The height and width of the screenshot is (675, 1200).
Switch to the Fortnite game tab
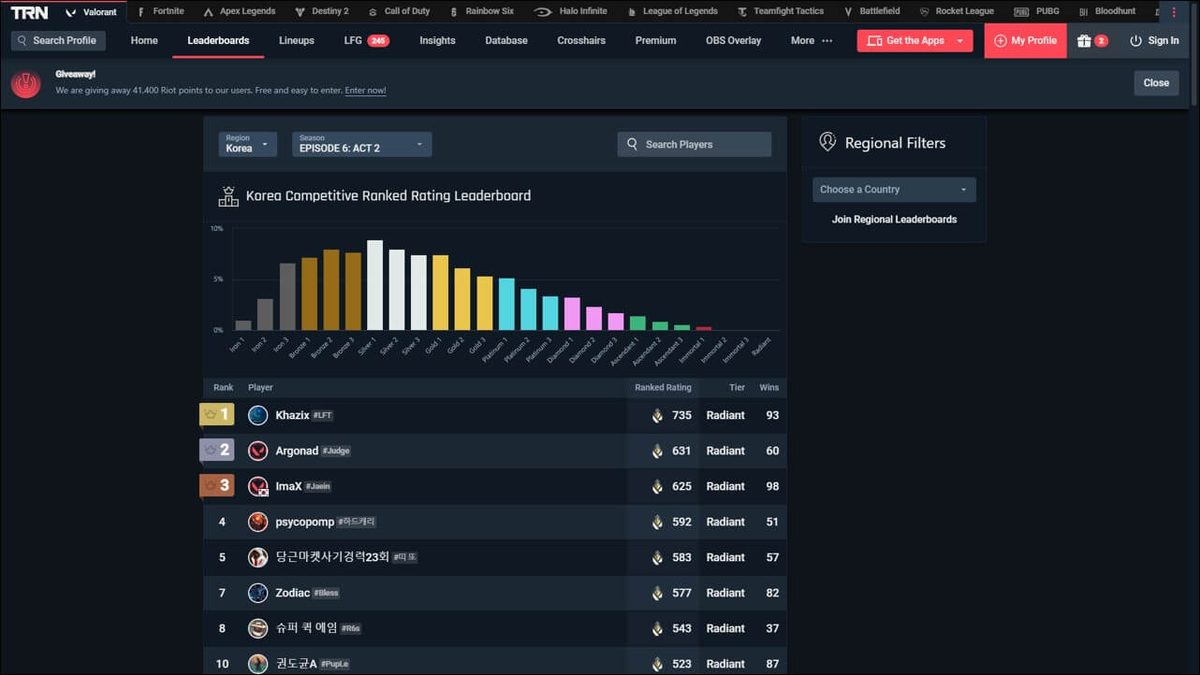pos(160,12)
